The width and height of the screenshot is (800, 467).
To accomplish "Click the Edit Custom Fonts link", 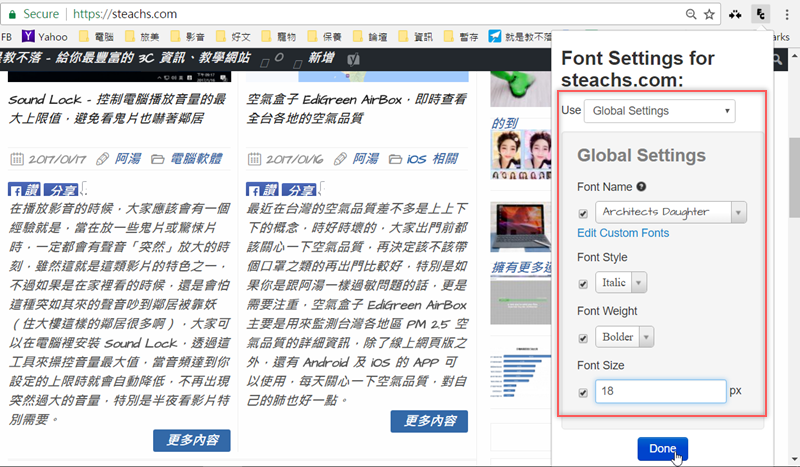I will [x=623, y=233].
